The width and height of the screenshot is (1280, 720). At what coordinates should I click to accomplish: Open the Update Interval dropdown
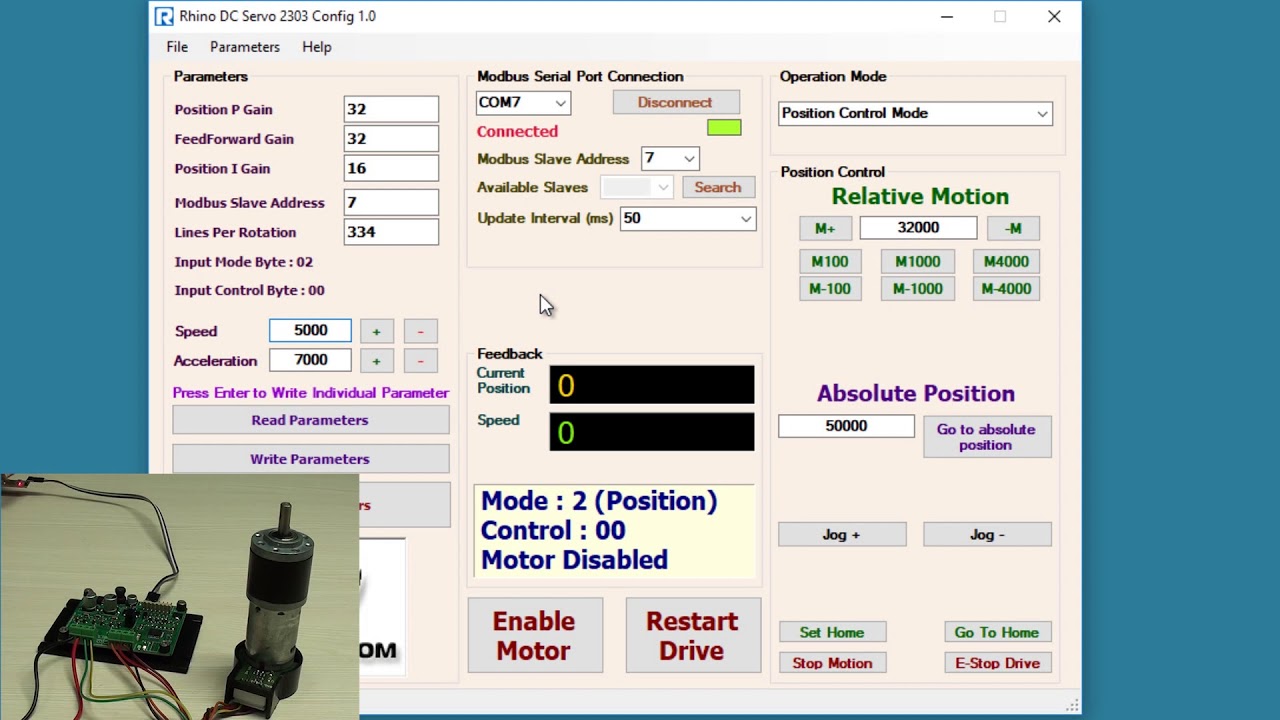(x=688, y=218)
